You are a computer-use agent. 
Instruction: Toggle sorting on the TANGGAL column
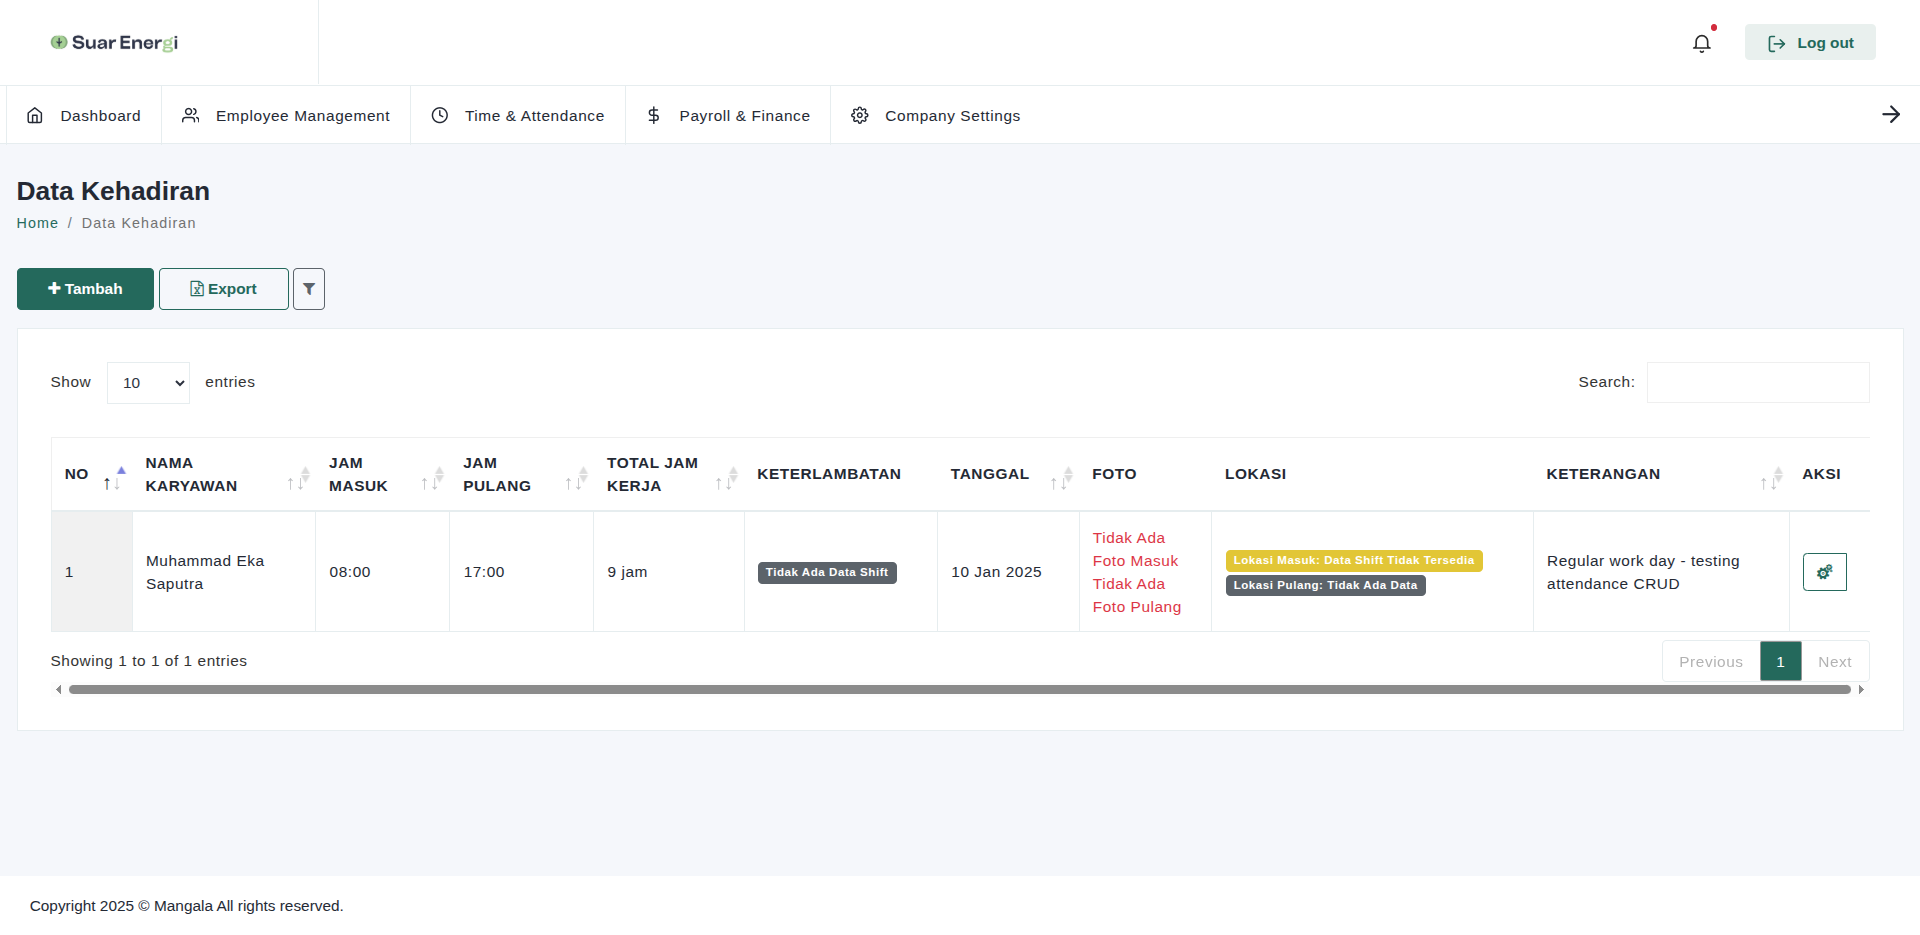coord(1061,479)
